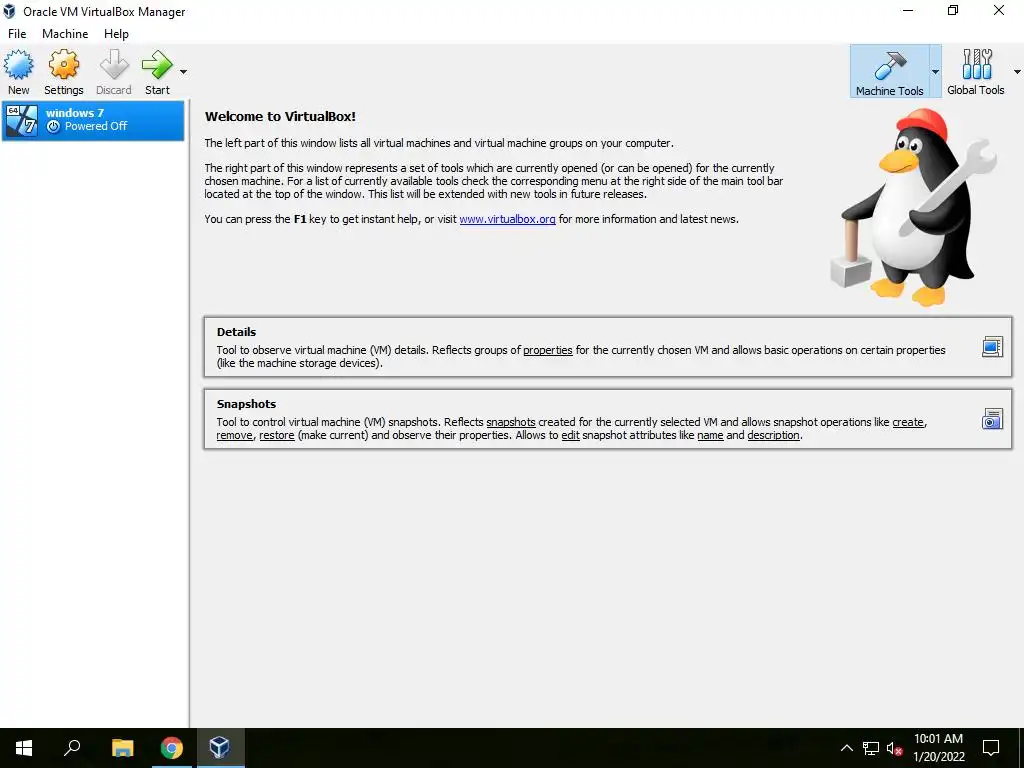Screen dimensions: 1024x768
Task: Launch Google Chrome from taskbar
Action: pyautogui.click(x=172, y=748)
